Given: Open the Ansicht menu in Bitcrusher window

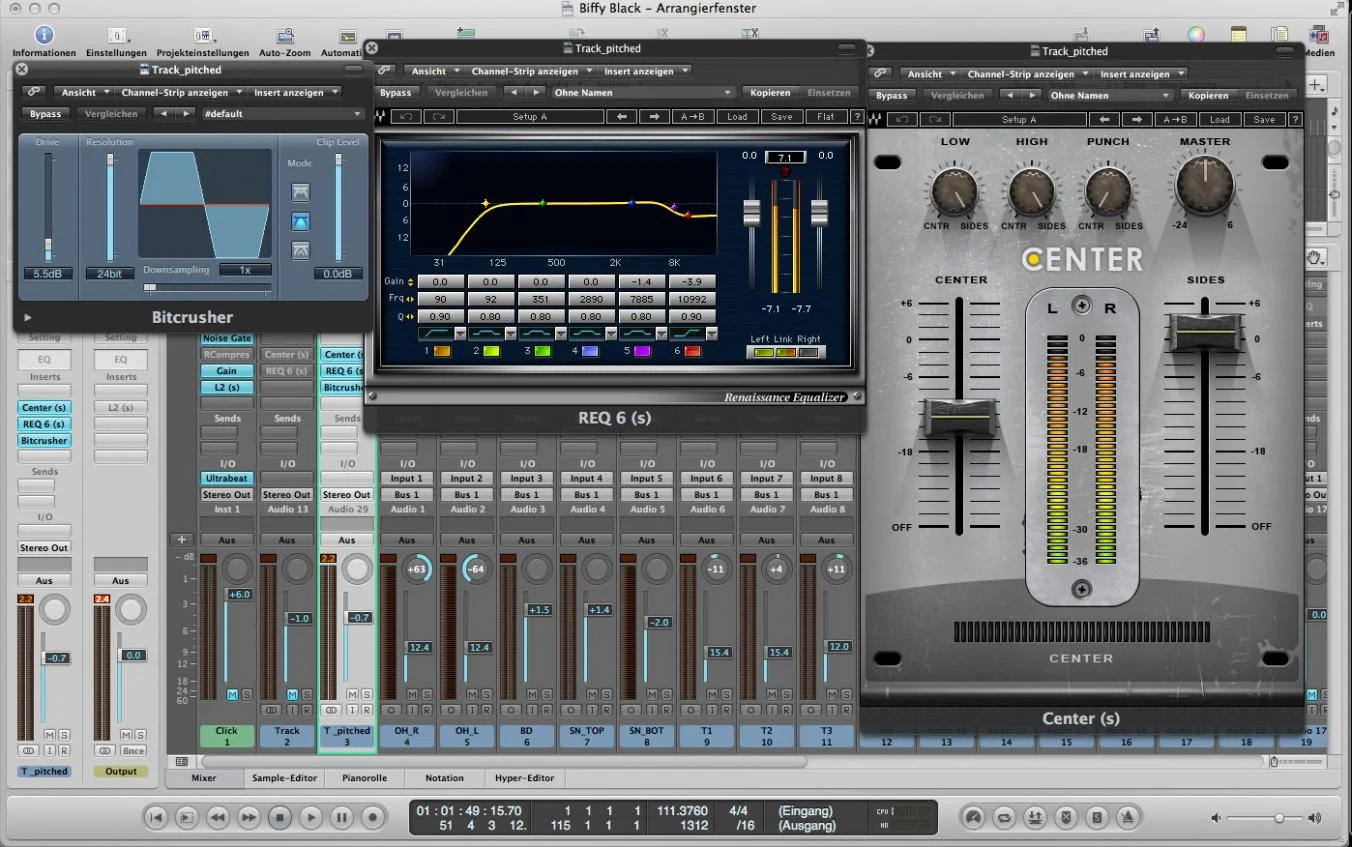Looking at the screenshot, I should [84, 92].
